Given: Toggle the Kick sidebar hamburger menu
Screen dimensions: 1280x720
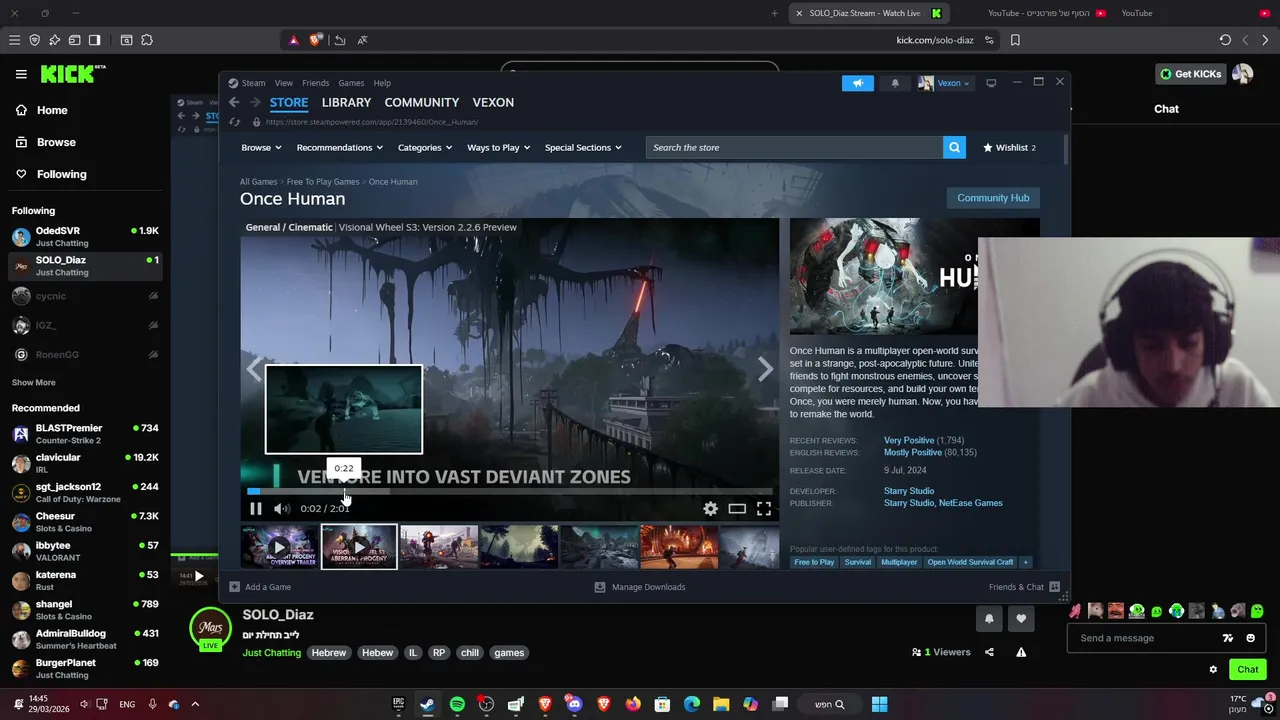Looking at the screenshot, I should point(21,74).
